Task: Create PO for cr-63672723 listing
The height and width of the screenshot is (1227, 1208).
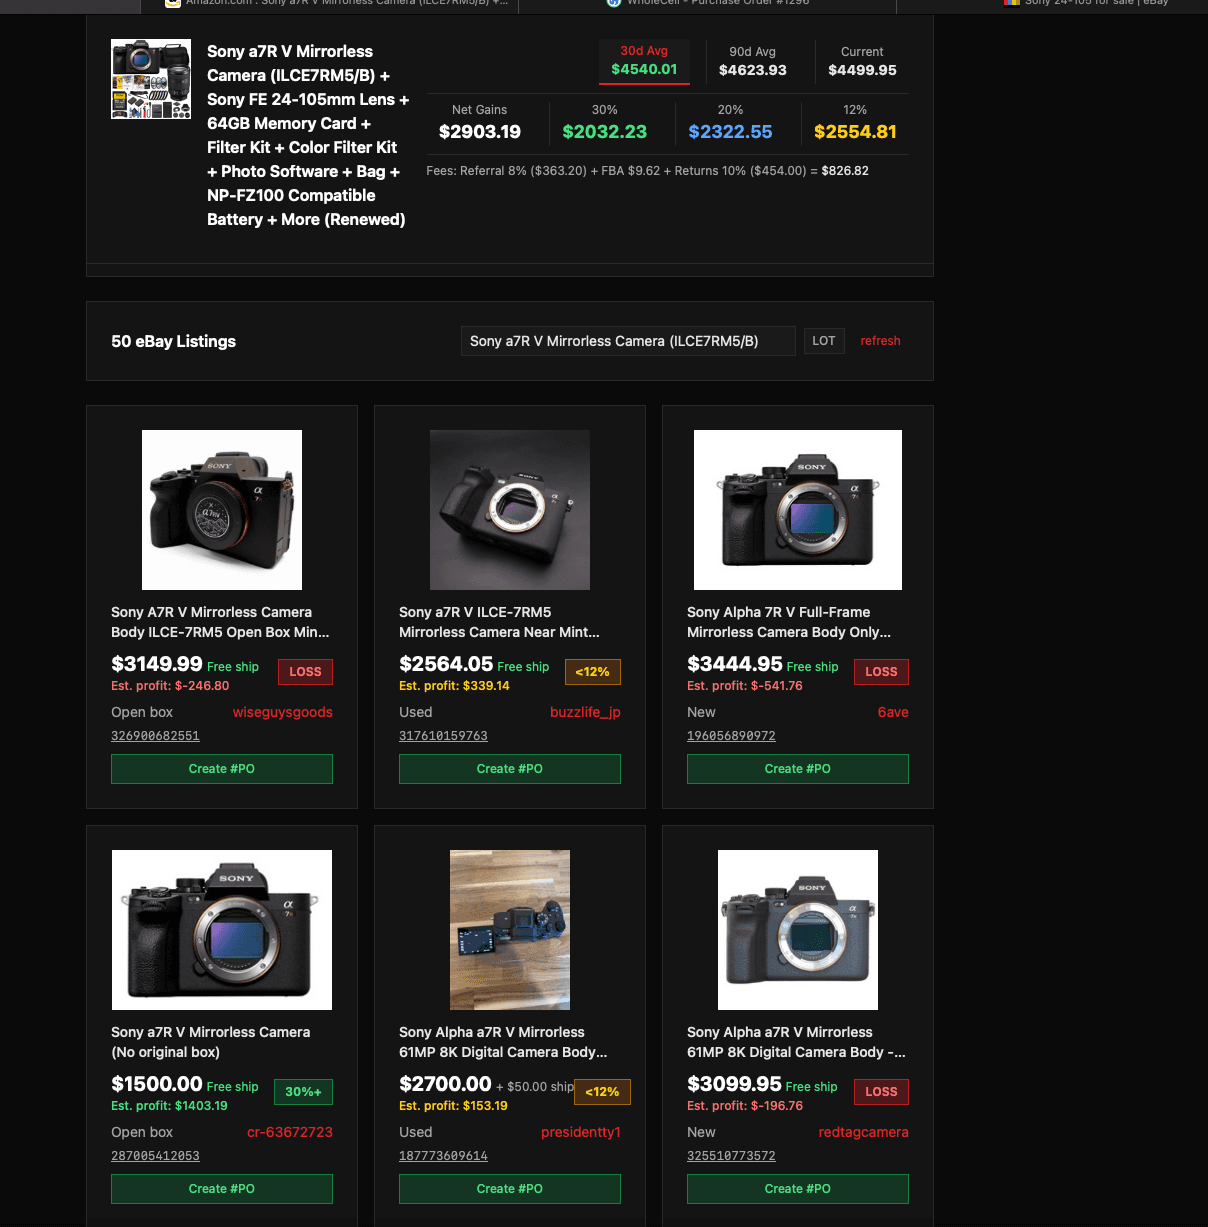Action: (x=222, y=1189)
